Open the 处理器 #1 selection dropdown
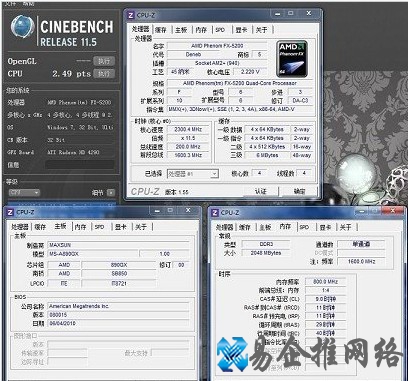This screenshot has height=381, width=408. pos(193,174)
